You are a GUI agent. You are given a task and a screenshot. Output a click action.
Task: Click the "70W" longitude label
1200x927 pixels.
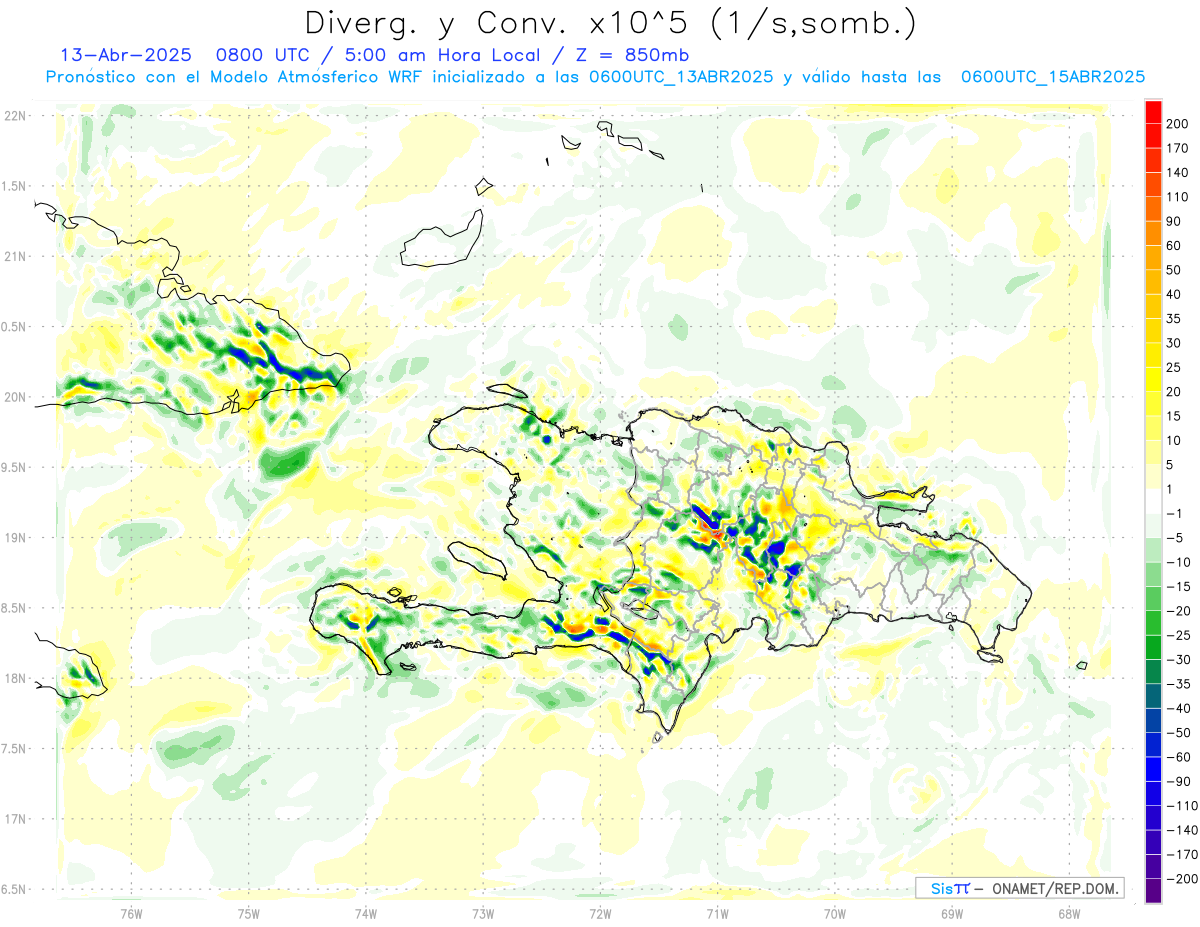click(835, 913)
